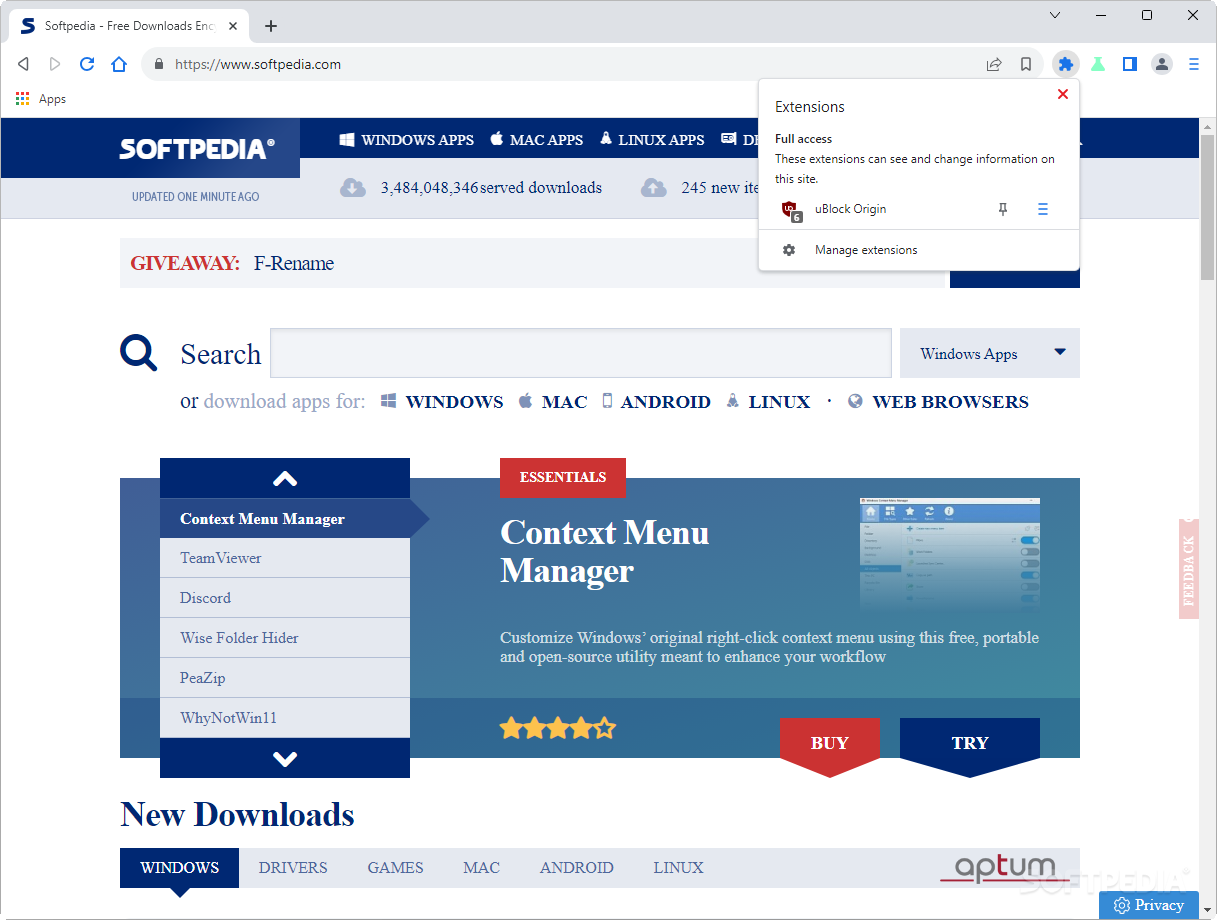Select Discord in essentials list
Screen dimensions: 1217x920
coord(285,598)
